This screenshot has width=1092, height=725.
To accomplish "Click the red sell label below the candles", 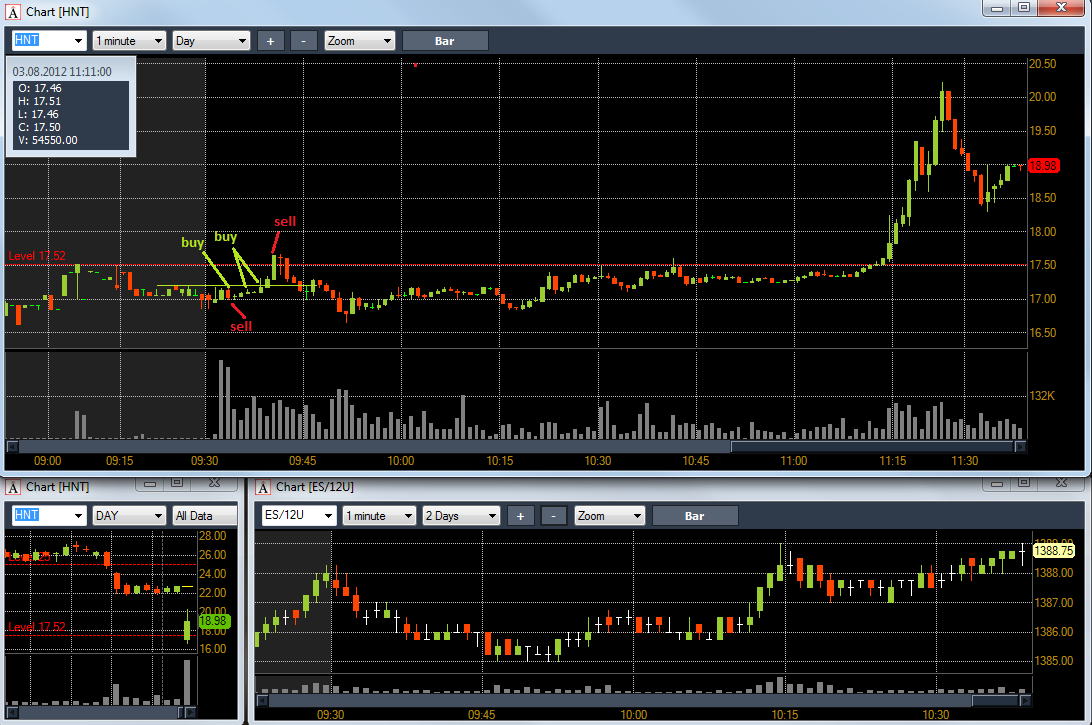I will click(241, 326).
